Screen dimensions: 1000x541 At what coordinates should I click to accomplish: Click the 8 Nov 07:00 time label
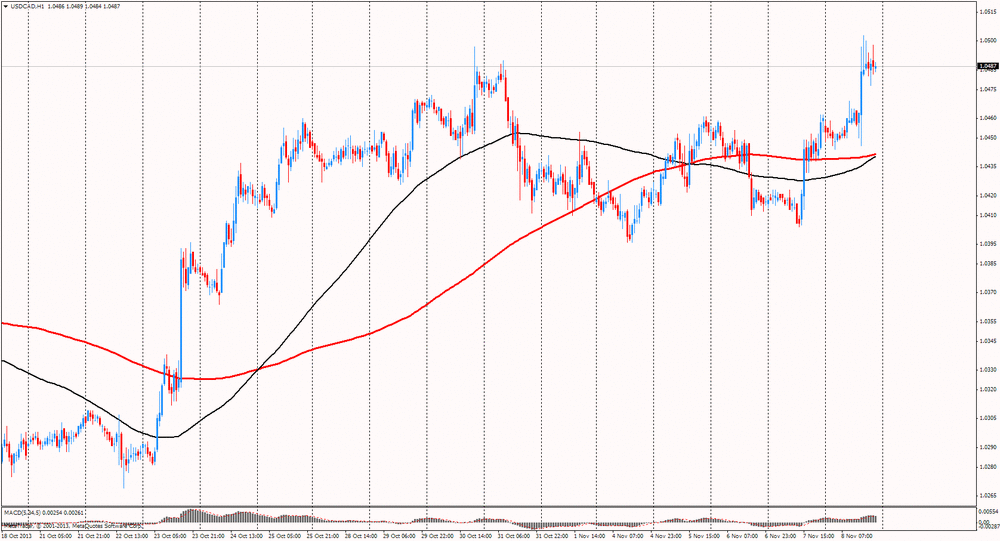click(858, 536)
